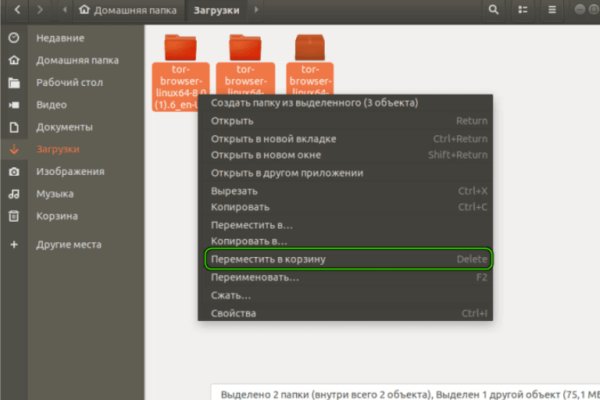The height and width of the screenshot is (400, 600).
Task: Choose 'Сжать…' in the context menu
Action: 231,295
